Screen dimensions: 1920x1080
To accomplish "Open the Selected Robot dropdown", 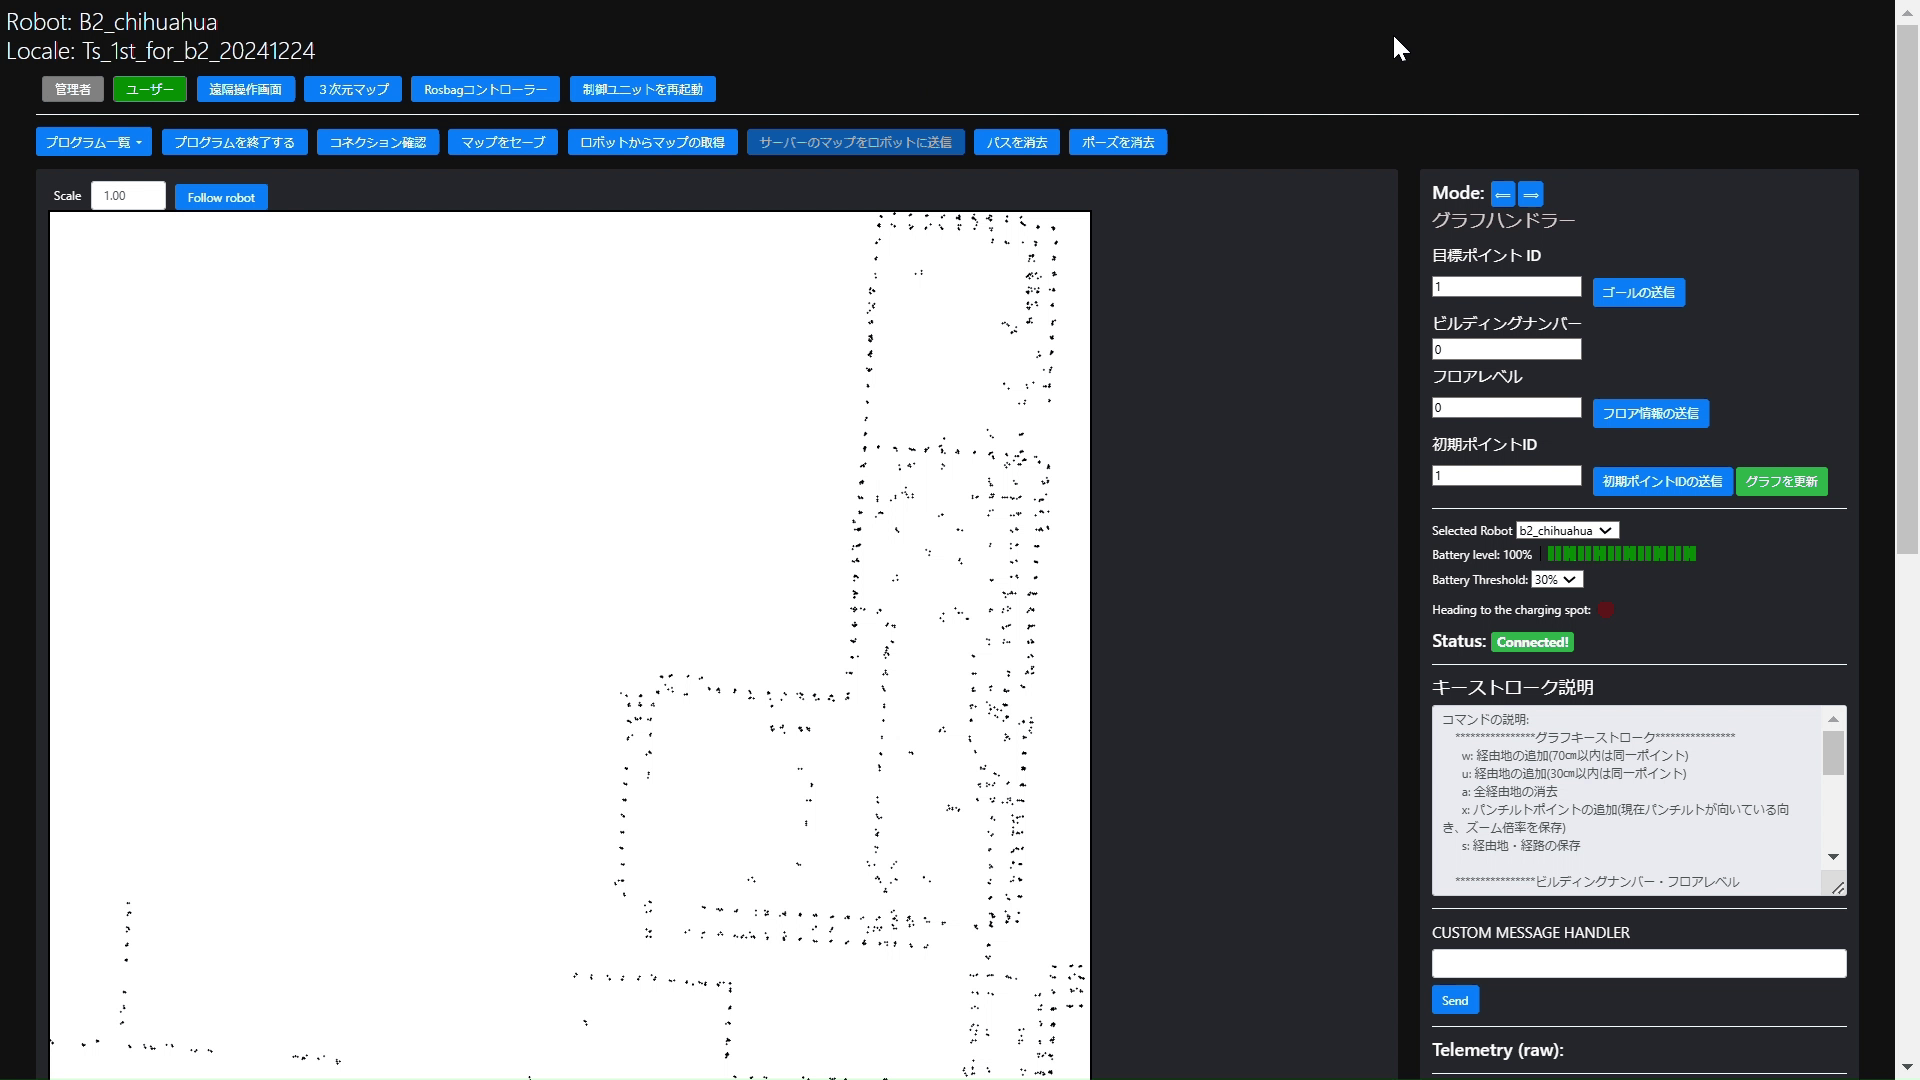I will pos(1567,531).
